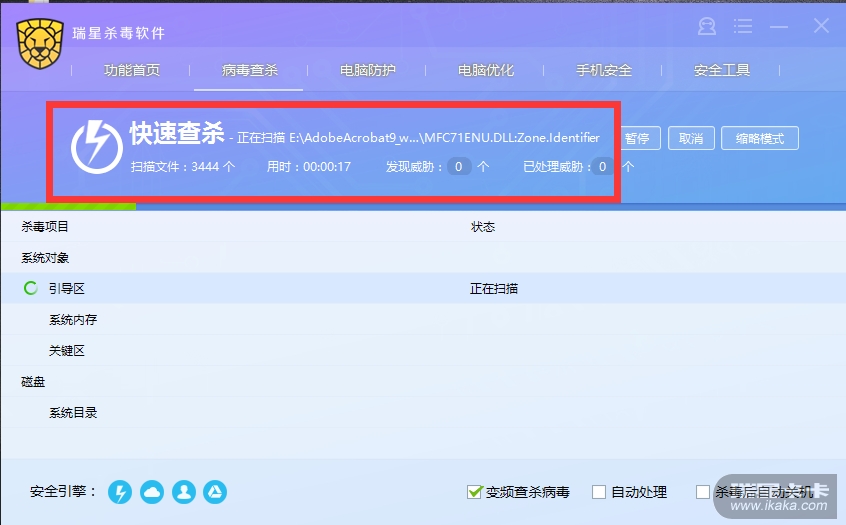Enable the 自动处理 checkbox
Screen dimensions: 846x525
pos(599,492)
